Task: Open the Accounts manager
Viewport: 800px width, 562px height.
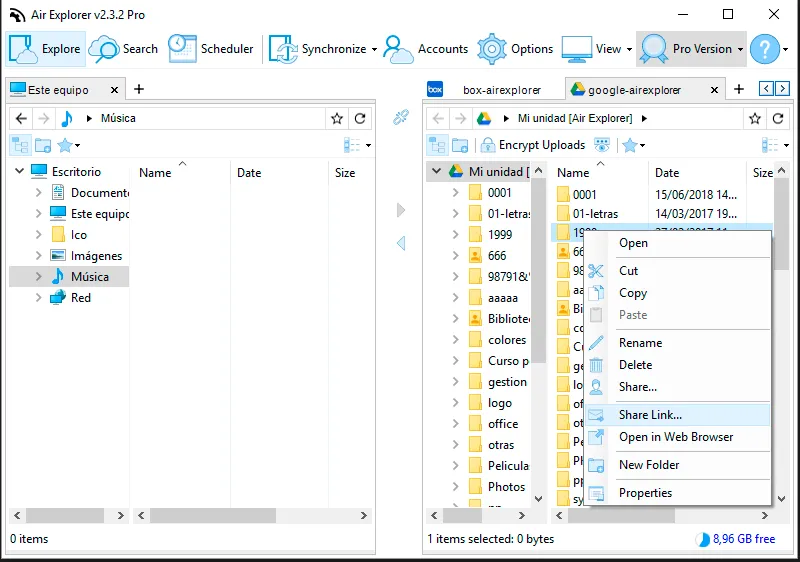Action: click(426, 49)
